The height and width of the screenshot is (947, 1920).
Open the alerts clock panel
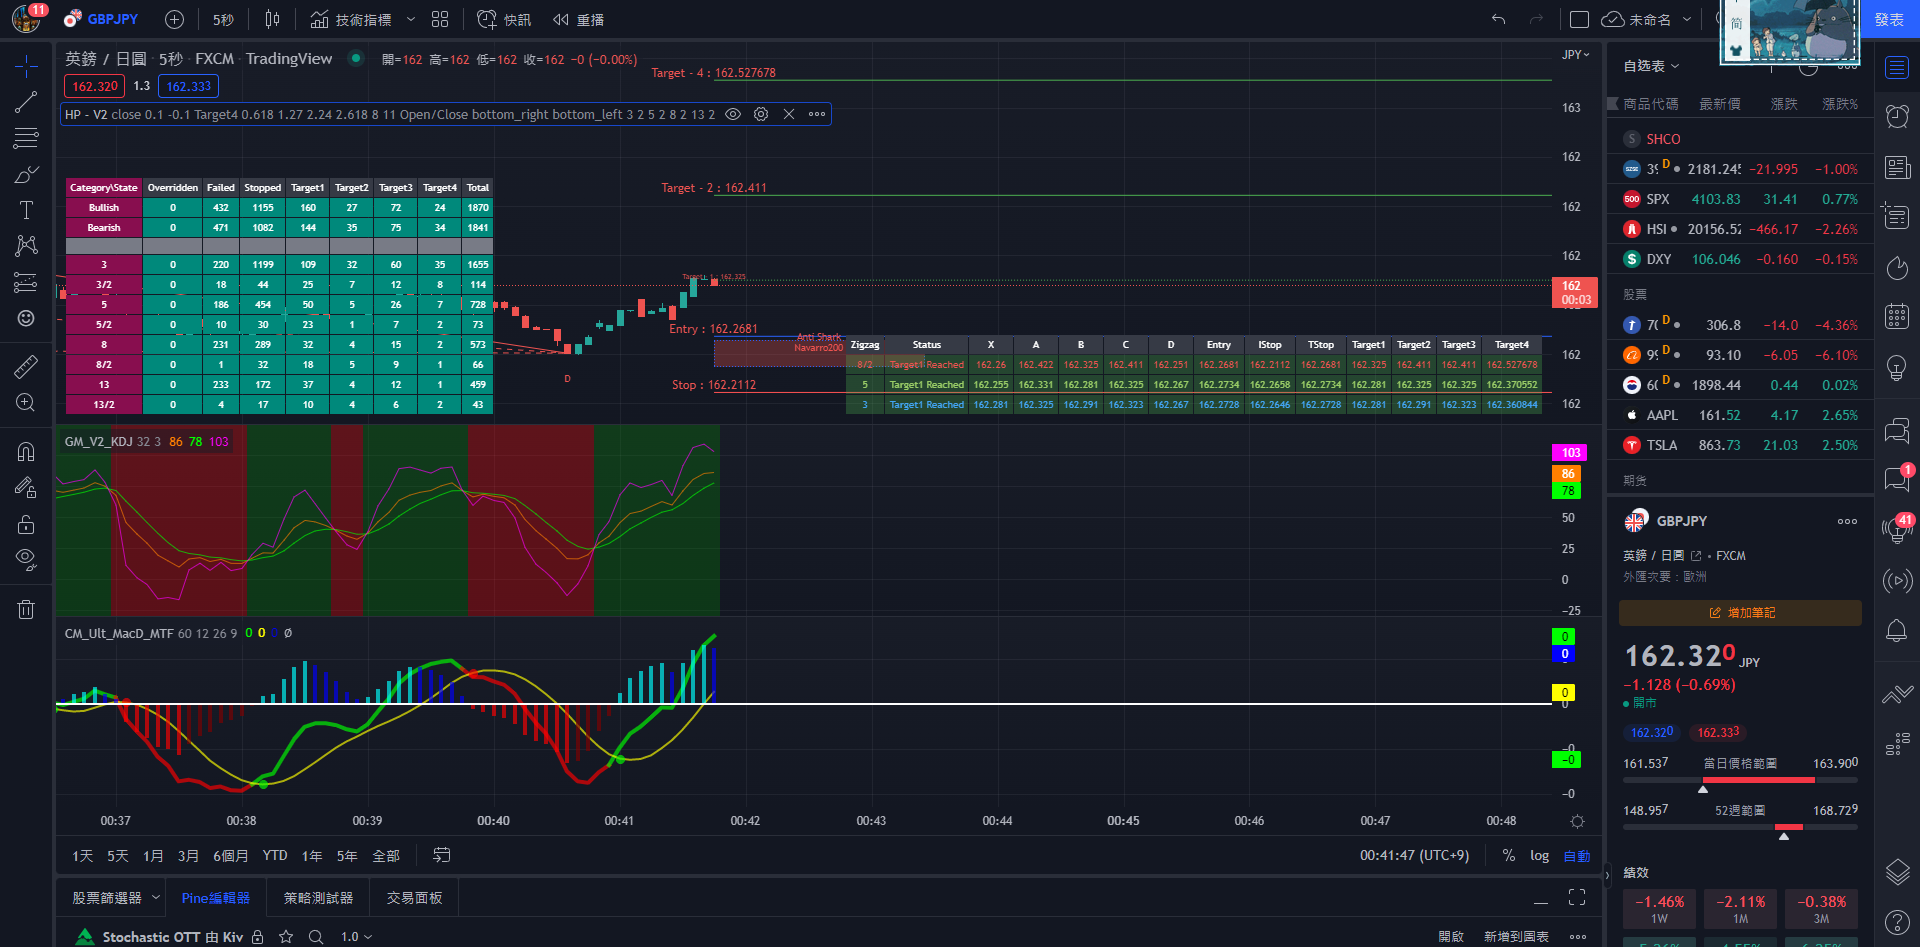(x=1897, y=116)
